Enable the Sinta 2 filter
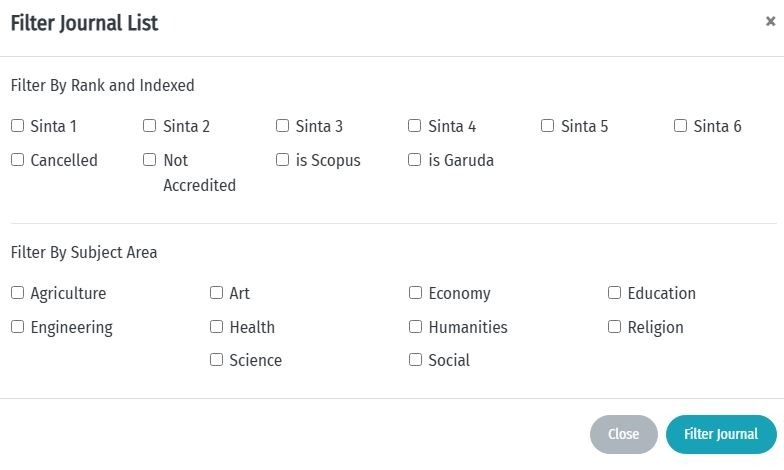This screenshot has height=470, width=784. click(150, 126)
